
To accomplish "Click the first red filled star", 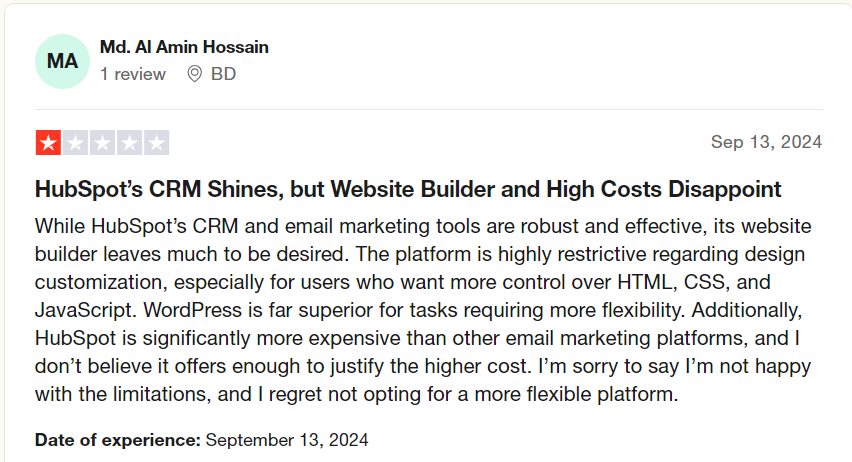I will pos(48,143).
